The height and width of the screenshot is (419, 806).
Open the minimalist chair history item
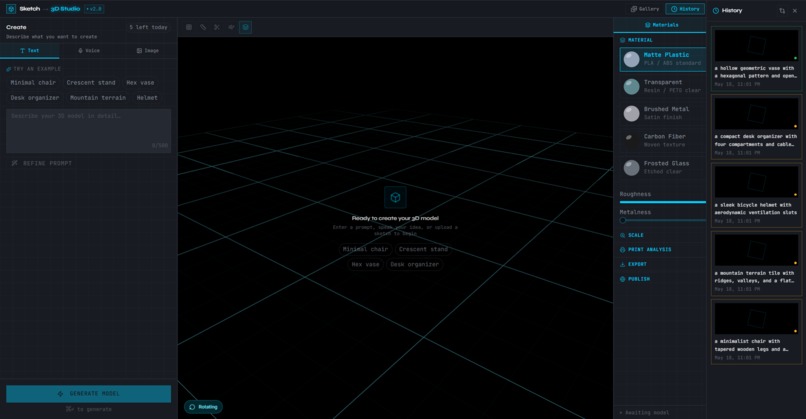(756, 332)
